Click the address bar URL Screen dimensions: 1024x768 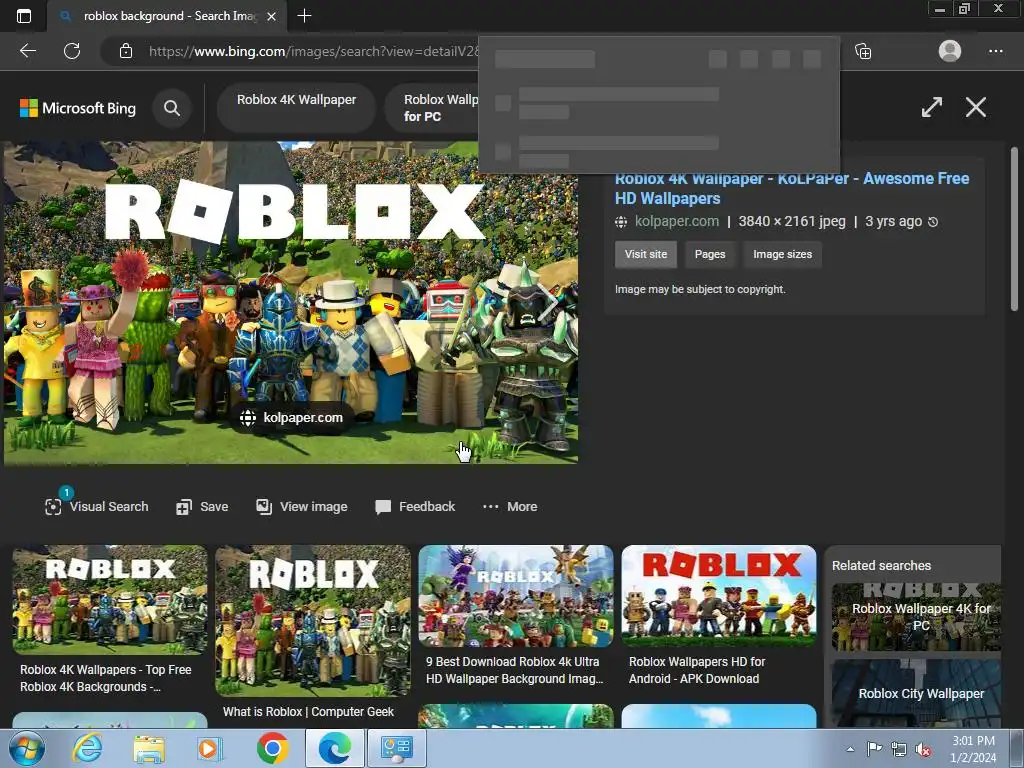313,51
